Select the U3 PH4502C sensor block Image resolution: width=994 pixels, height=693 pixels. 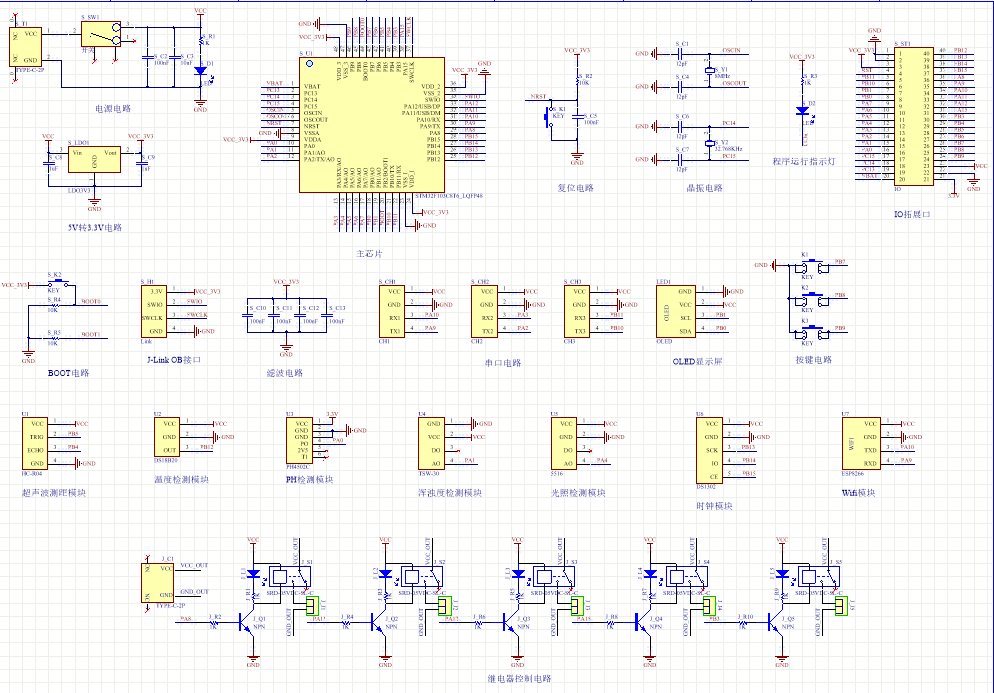point(299,441)
